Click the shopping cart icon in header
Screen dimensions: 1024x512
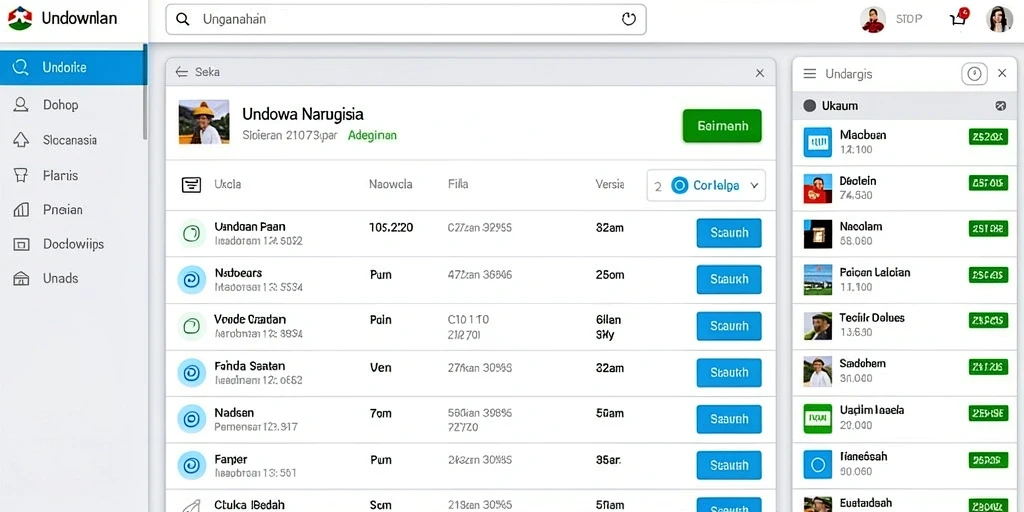pos(958,18)
